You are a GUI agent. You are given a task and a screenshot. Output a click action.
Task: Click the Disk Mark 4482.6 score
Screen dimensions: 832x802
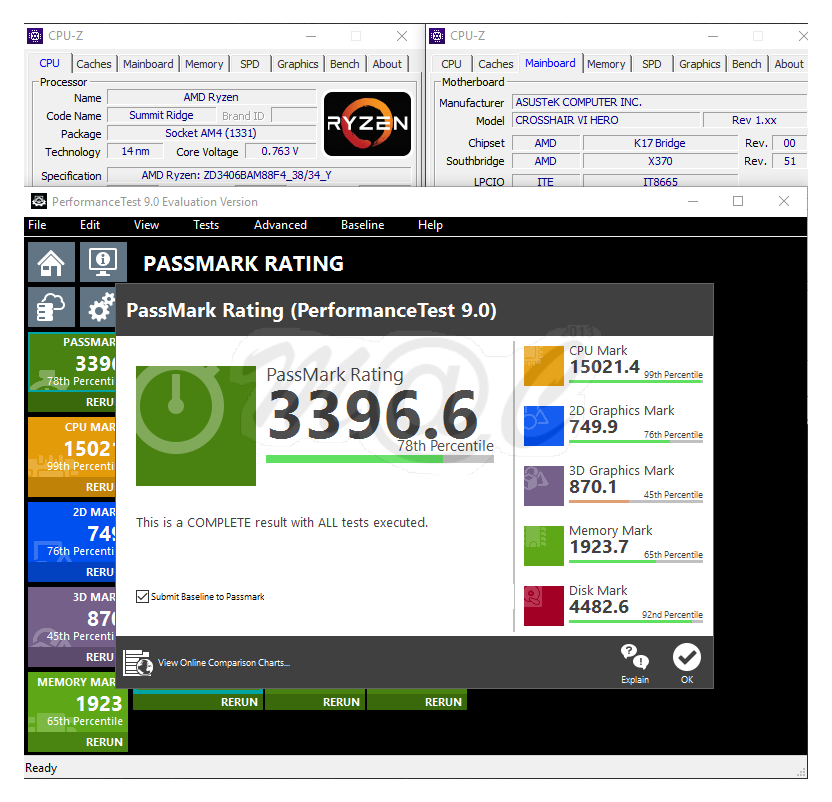599,607
